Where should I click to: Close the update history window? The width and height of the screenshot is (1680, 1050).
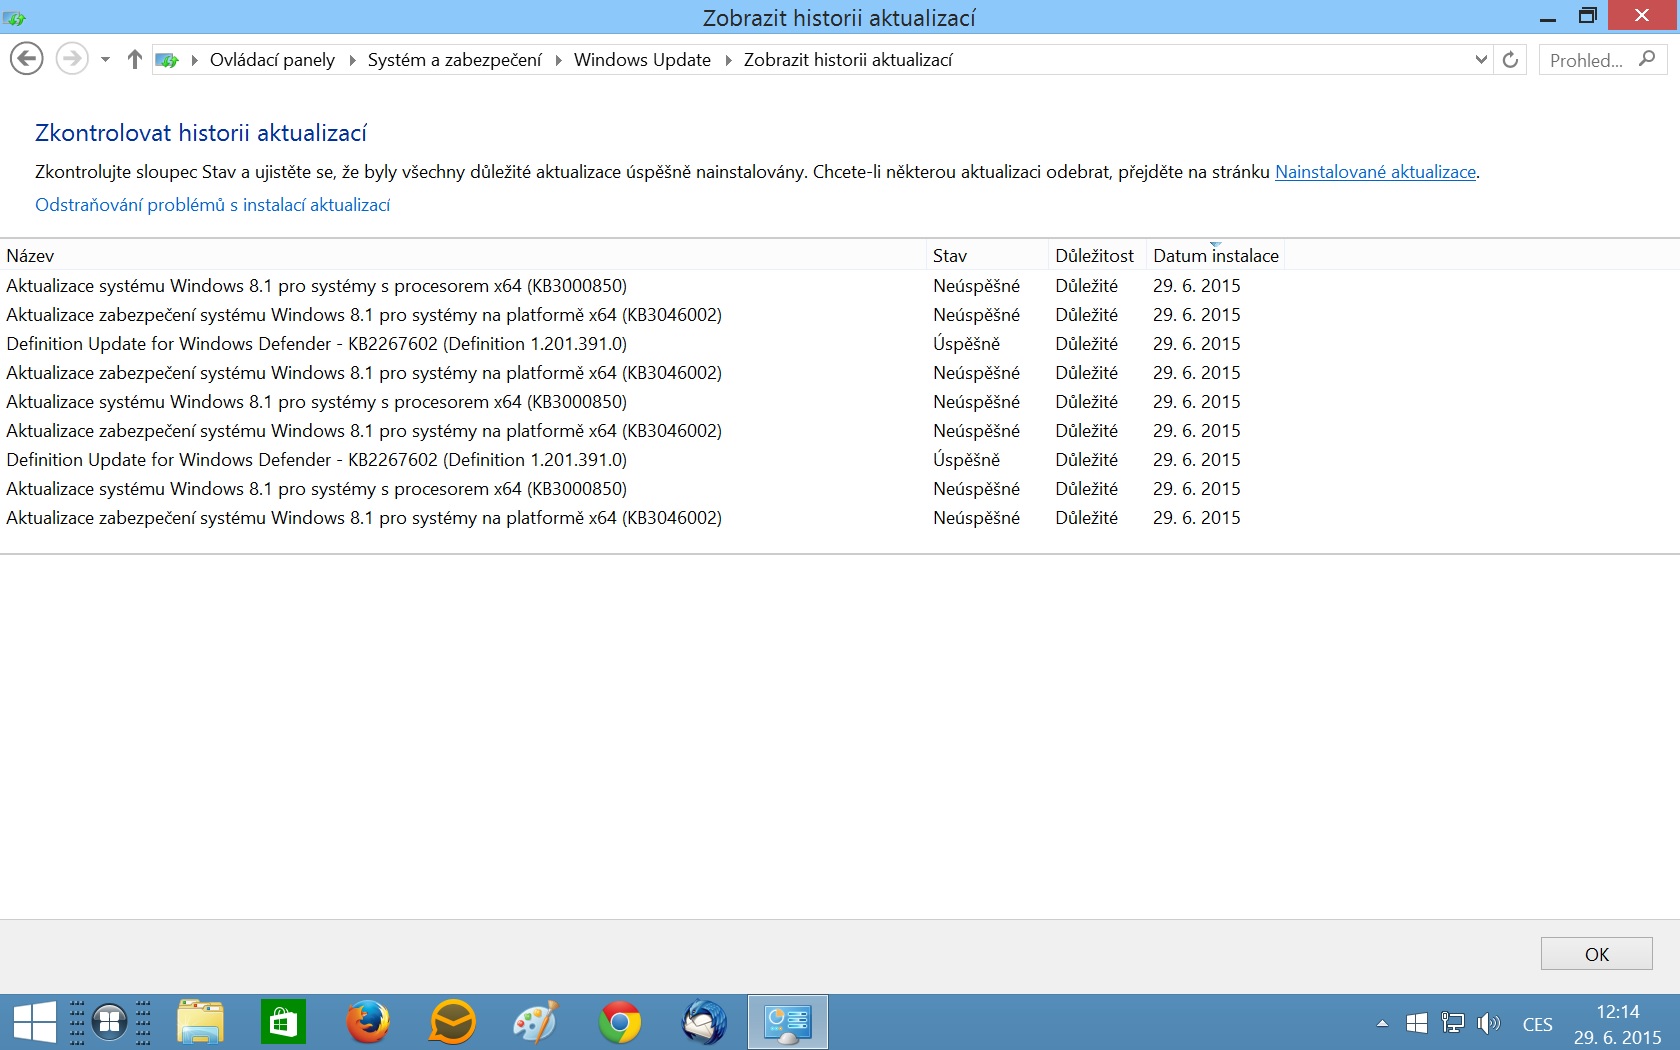pyautogui.click(x=1642, y=16)
